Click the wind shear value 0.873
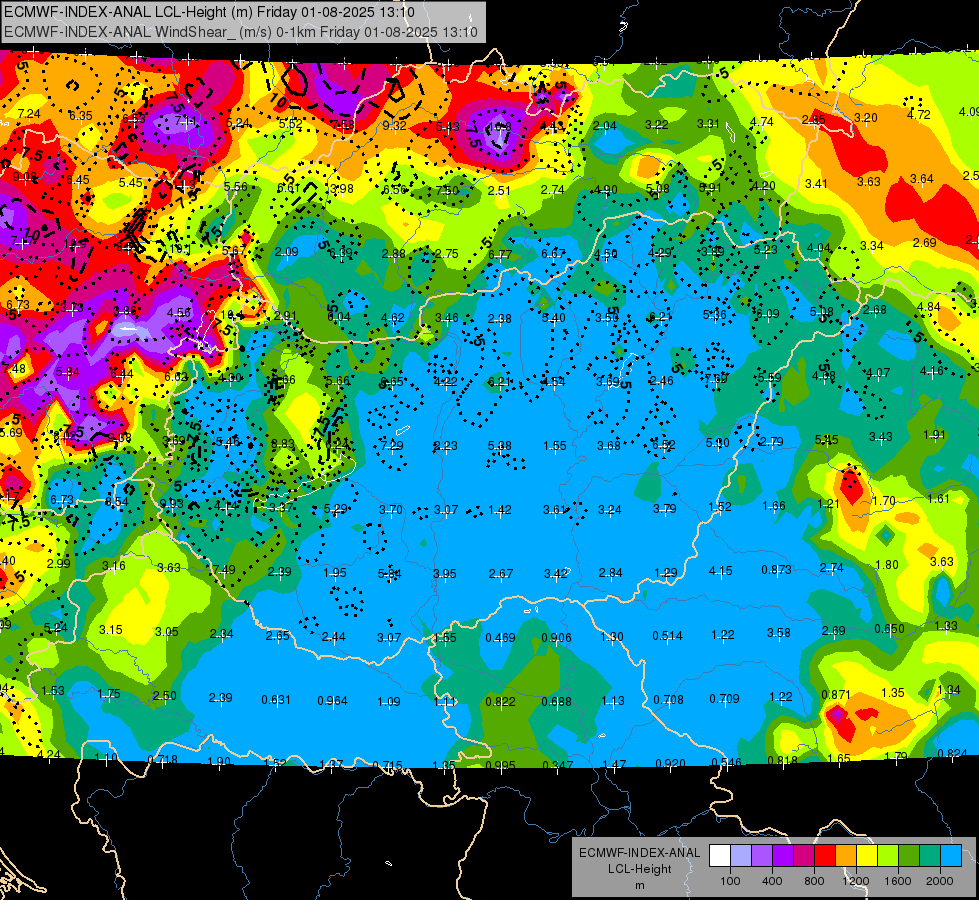This screenshot has height=900, width=979. [776, 570]
